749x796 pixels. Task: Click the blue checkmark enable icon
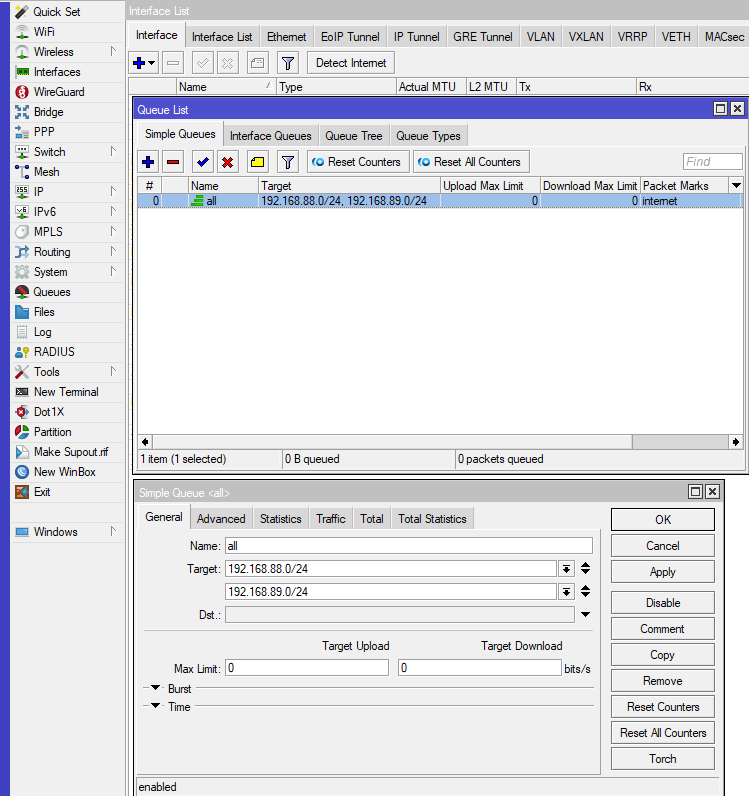203,162
